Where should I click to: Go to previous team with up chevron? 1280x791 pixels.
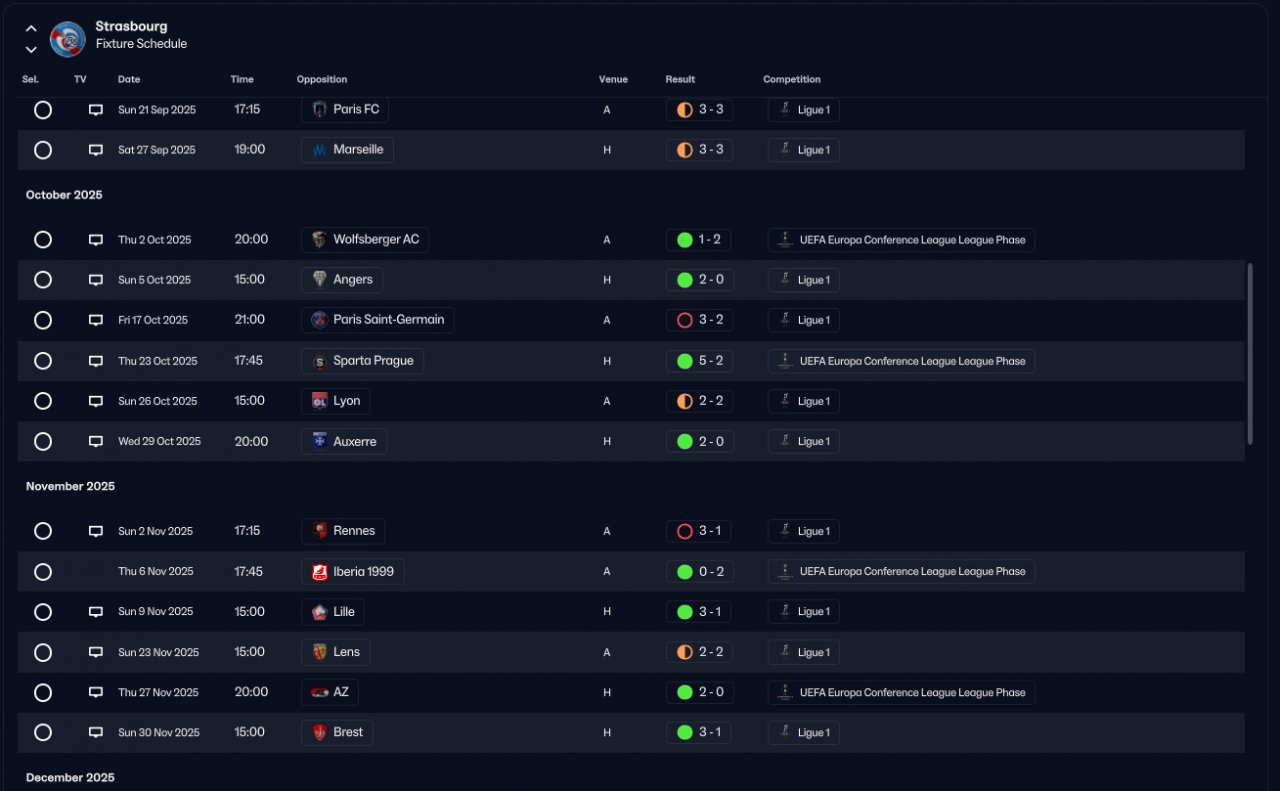tap(31, 29)
